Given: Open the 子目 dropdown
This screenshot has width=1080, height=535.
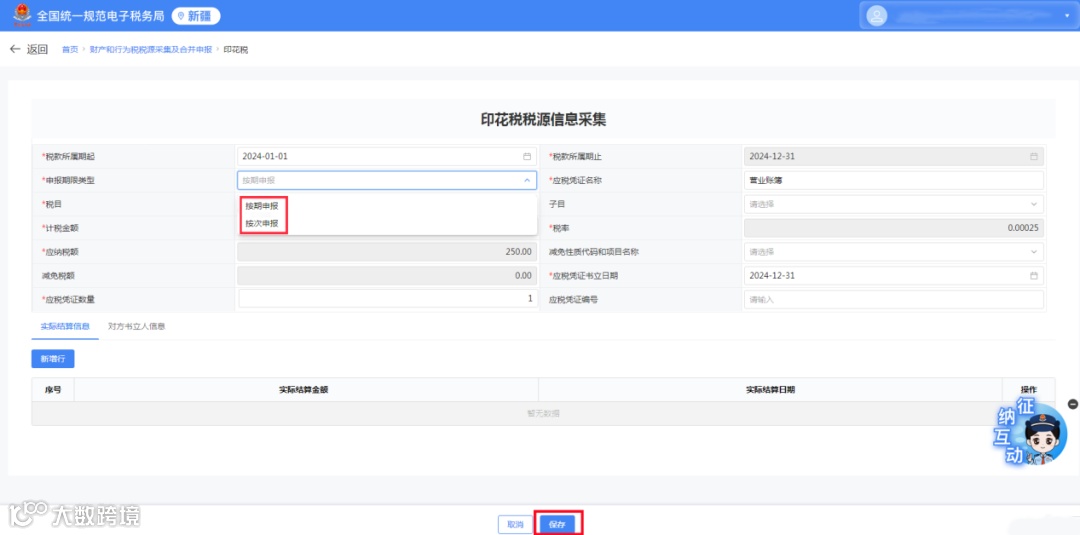Looking at the screenshot, I should (x=893, y=204).
